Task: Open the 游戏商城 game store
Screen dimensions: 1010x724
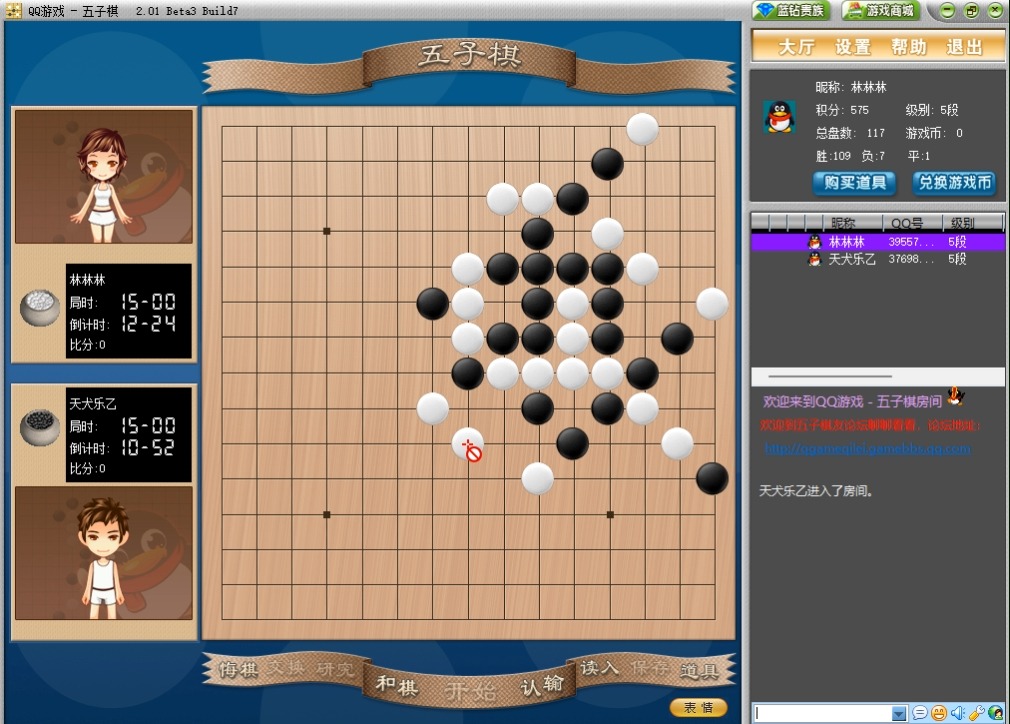Action: pyautogui.click(x=881, y=10)
